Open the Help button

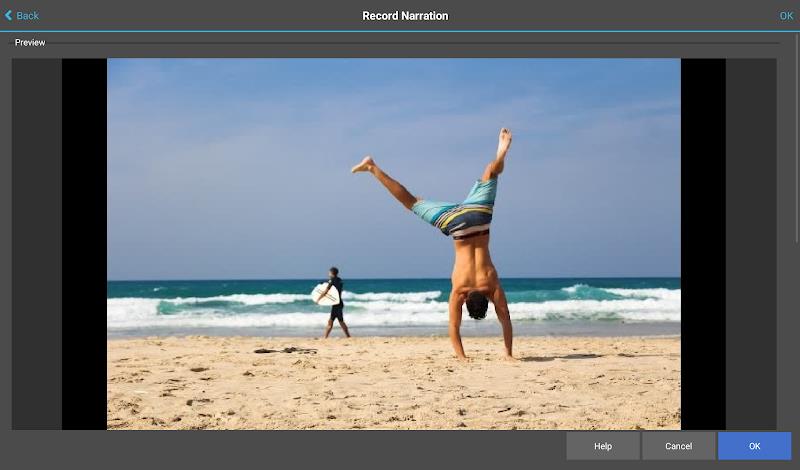pyautogui.click(x=603, y=446)
